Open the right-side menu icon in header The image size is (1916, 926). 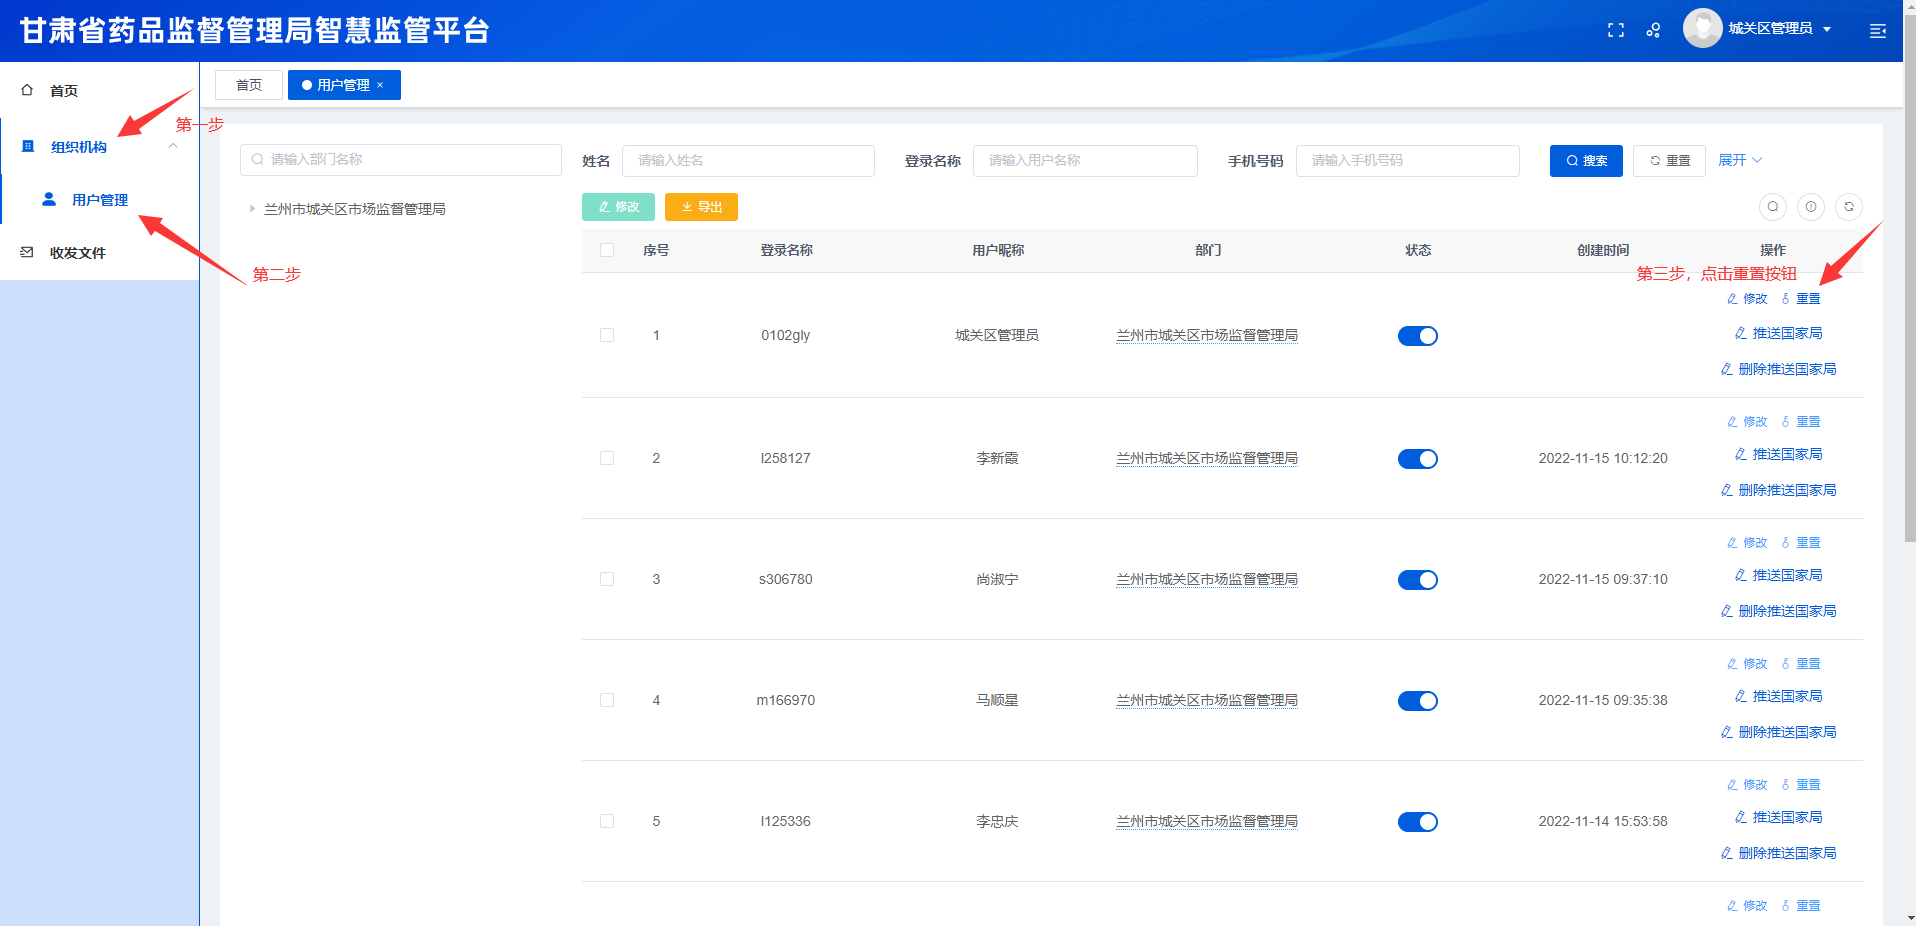coord(1878,31)
